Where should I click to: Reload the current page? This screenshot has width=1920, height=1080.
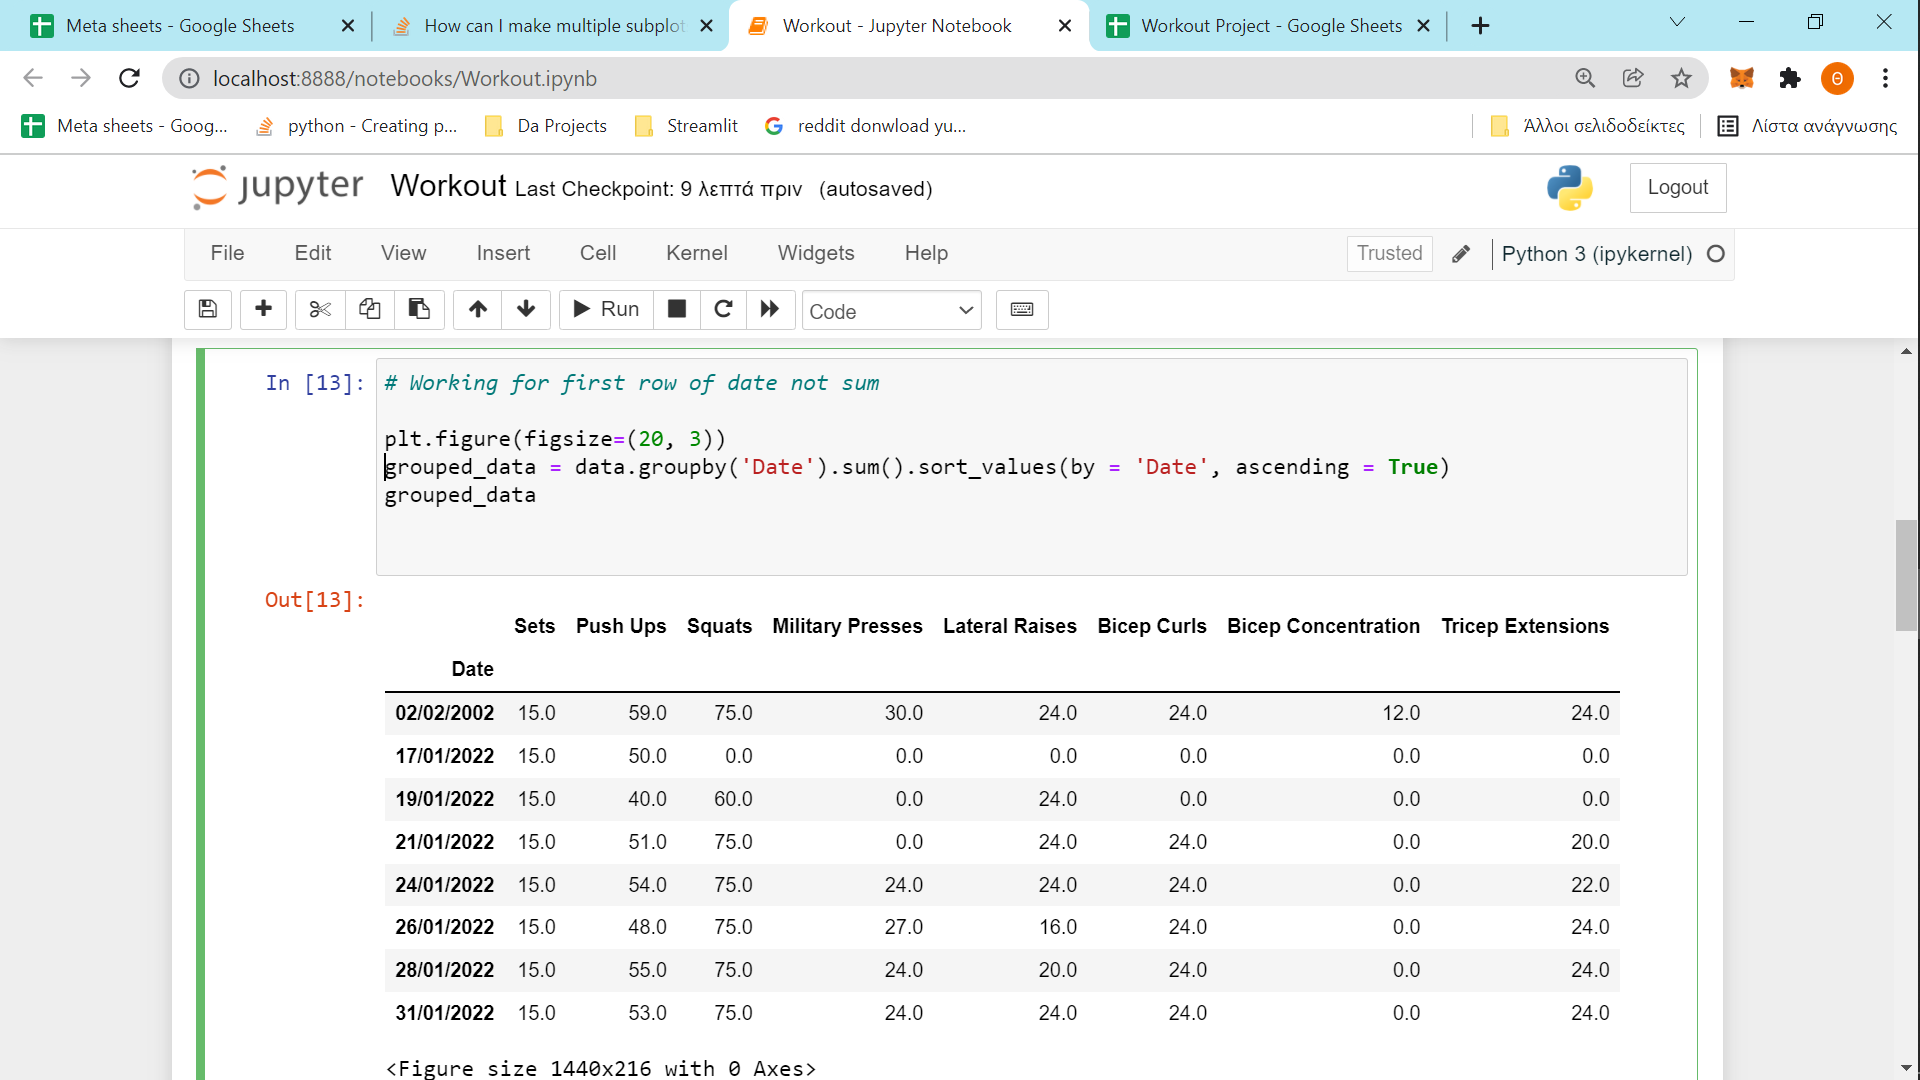(x=129, y=78)
